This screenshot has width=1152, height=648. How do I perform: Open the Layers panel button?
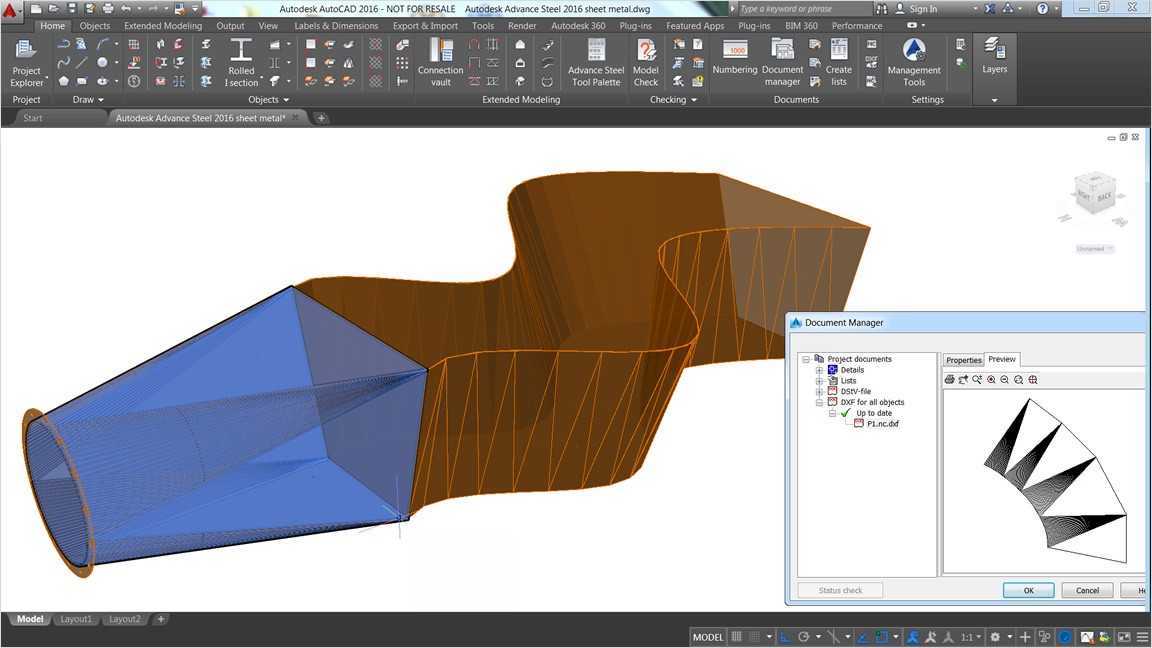[994, 56]
